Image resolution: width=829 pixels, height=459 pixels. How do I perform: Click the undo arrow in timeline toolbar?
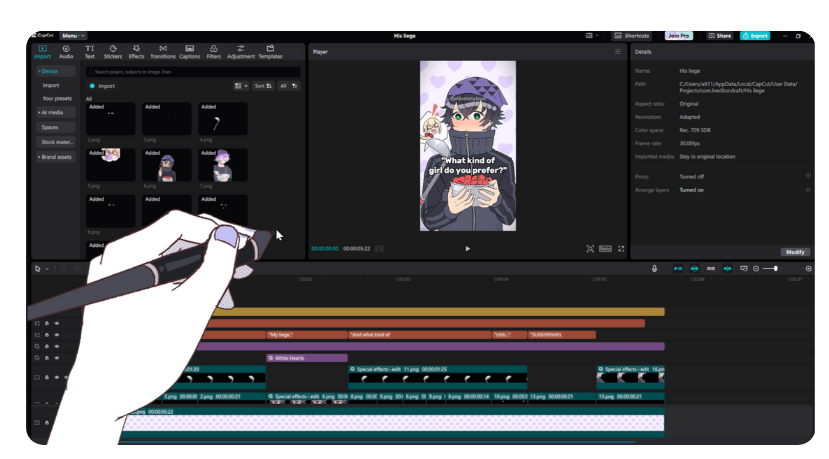[62, 269]
